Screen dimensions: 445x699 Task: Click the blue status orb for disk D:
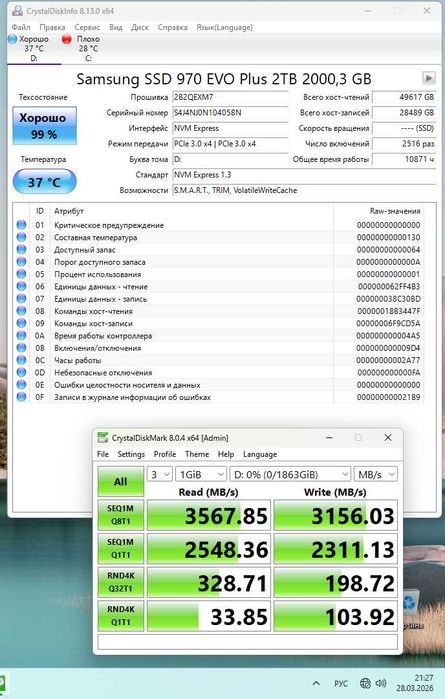tap(12, 39)
